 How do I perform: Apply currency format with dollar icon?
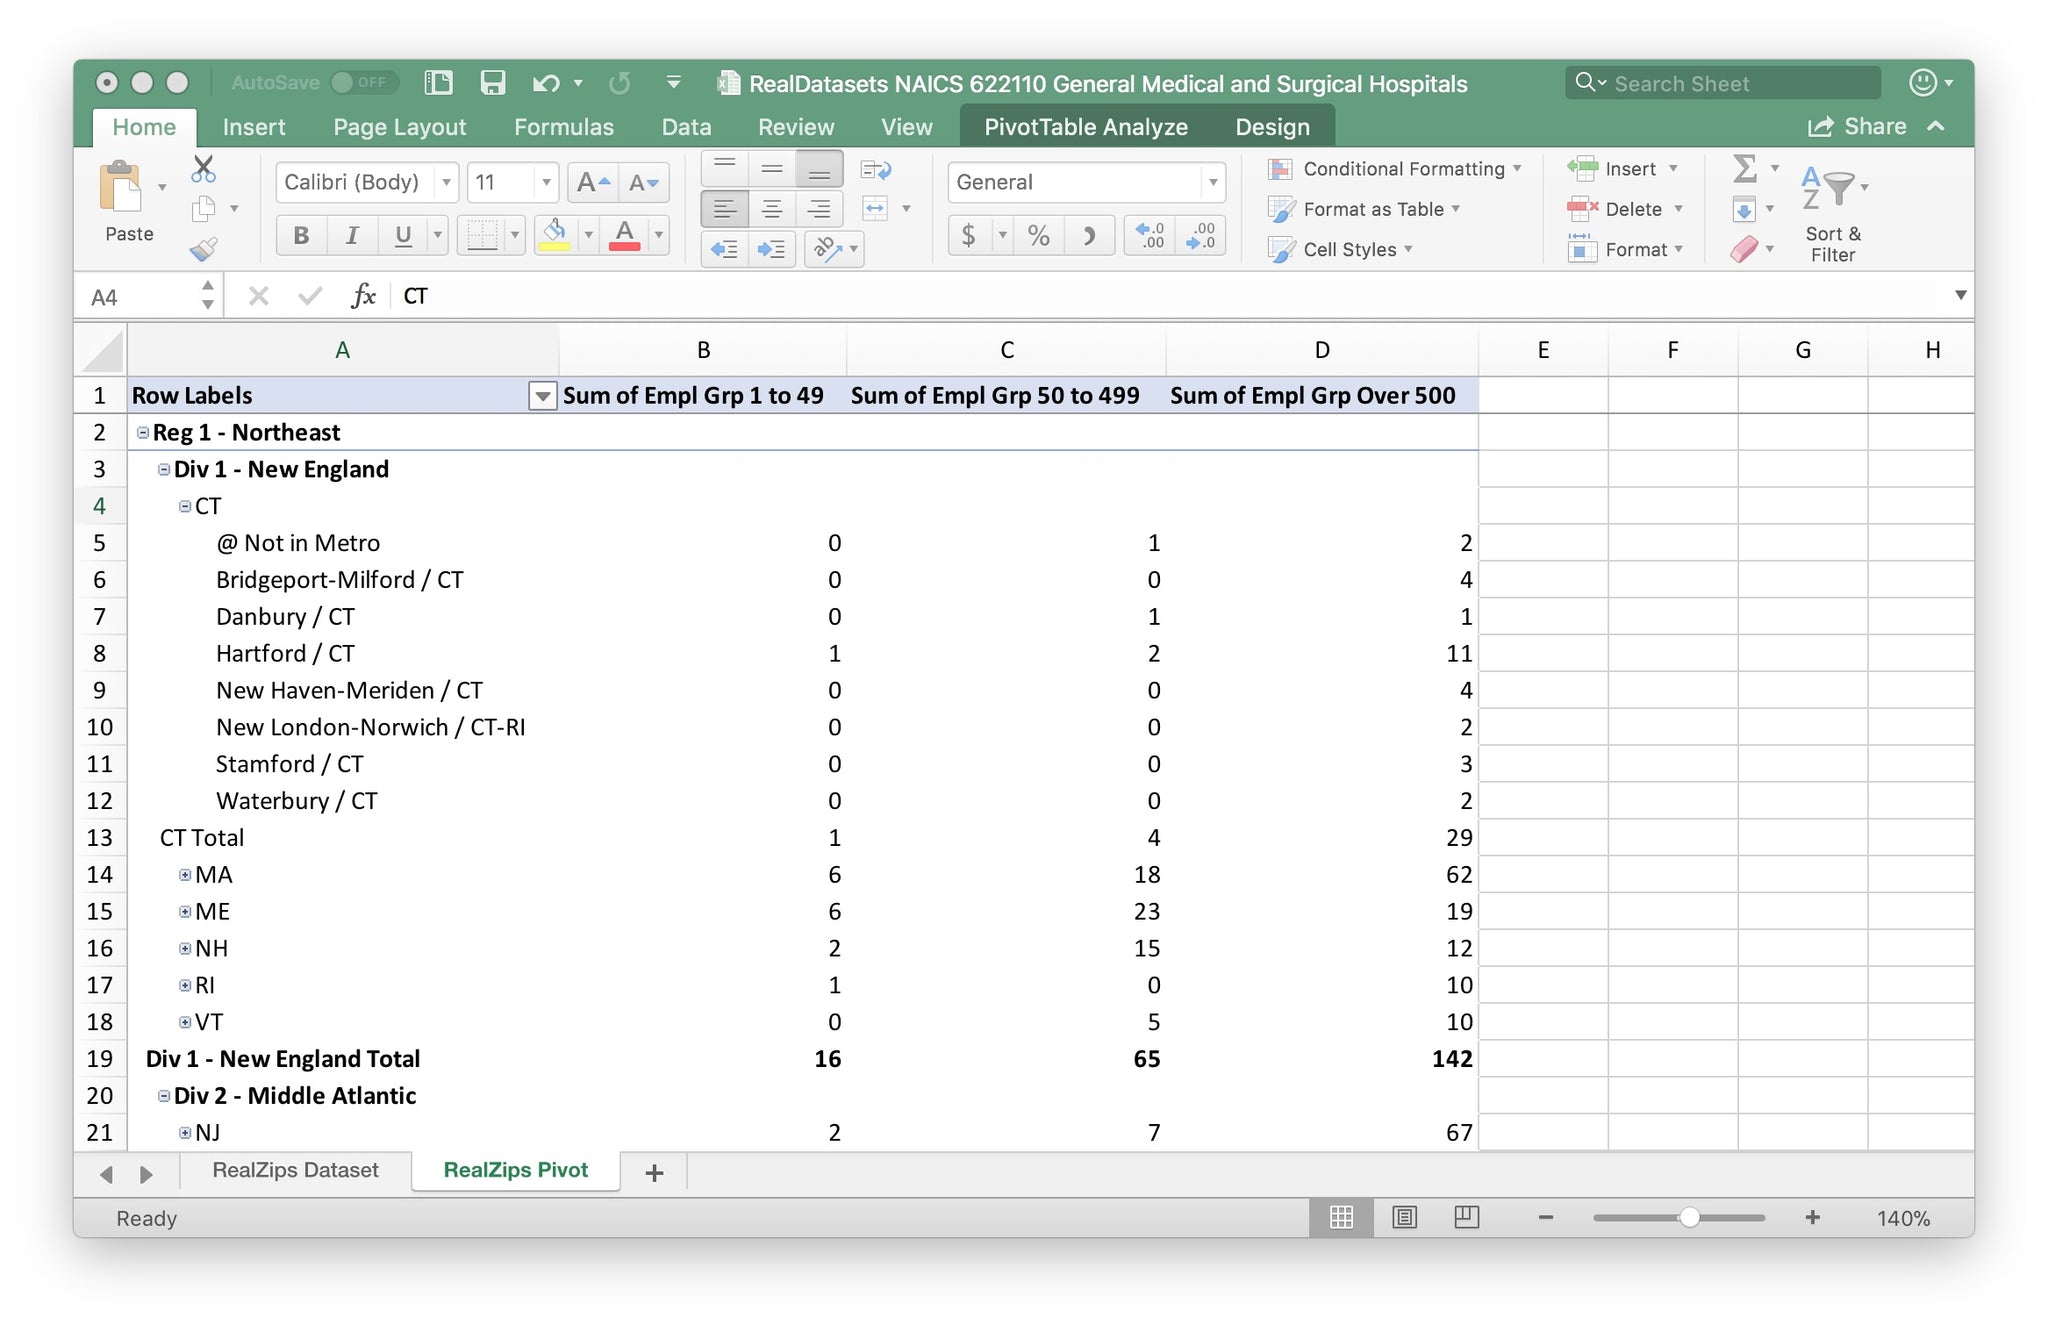(x=968, y=236)
